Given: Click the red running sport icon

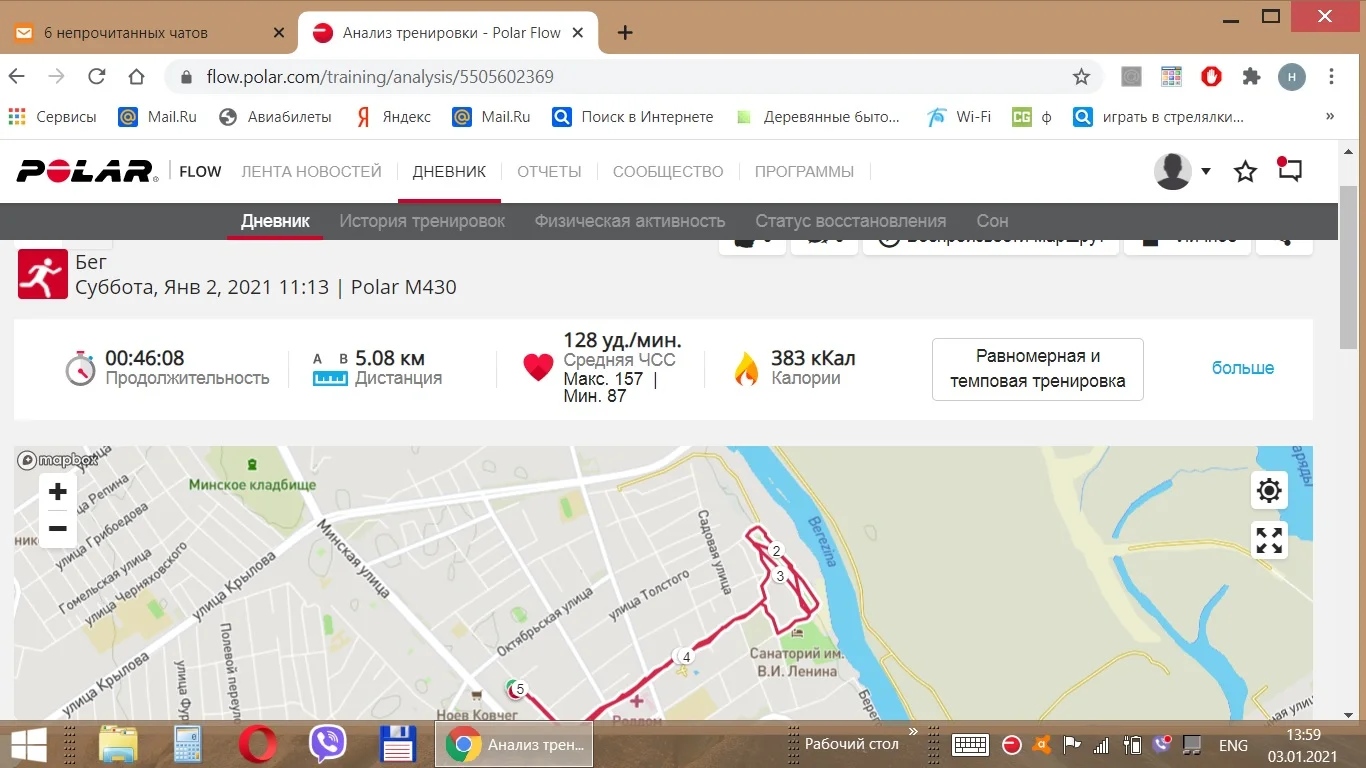Looking at the screenshot, I should point(43,274).
